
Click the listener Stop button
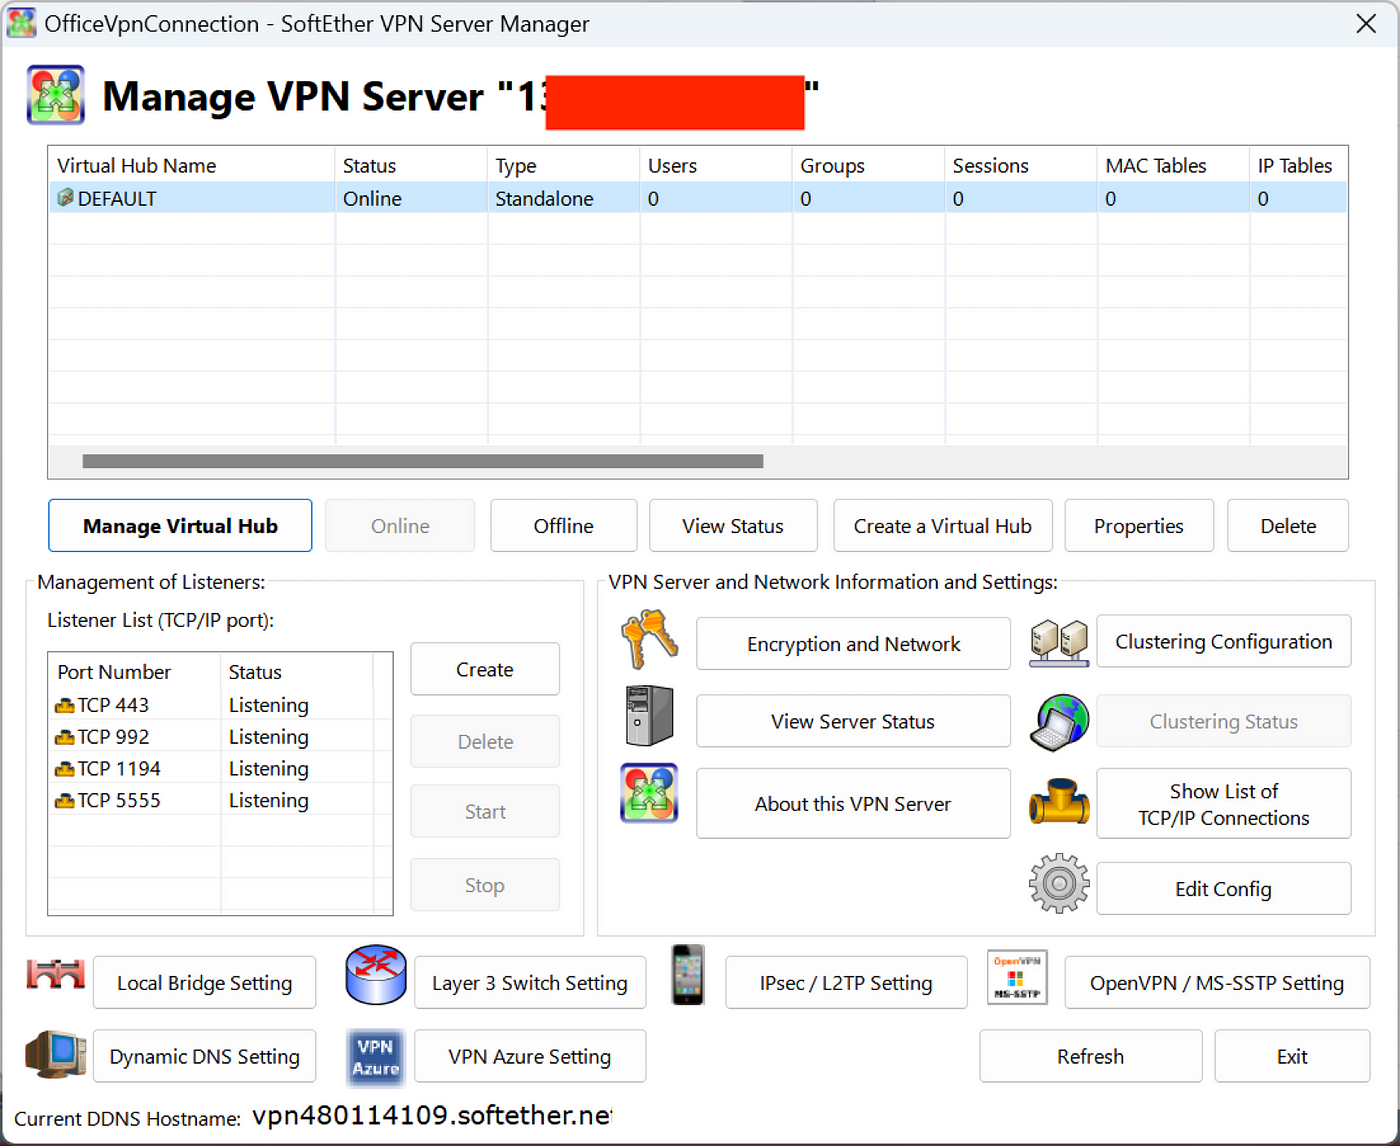pyautogui.click(x=485, y=885)
